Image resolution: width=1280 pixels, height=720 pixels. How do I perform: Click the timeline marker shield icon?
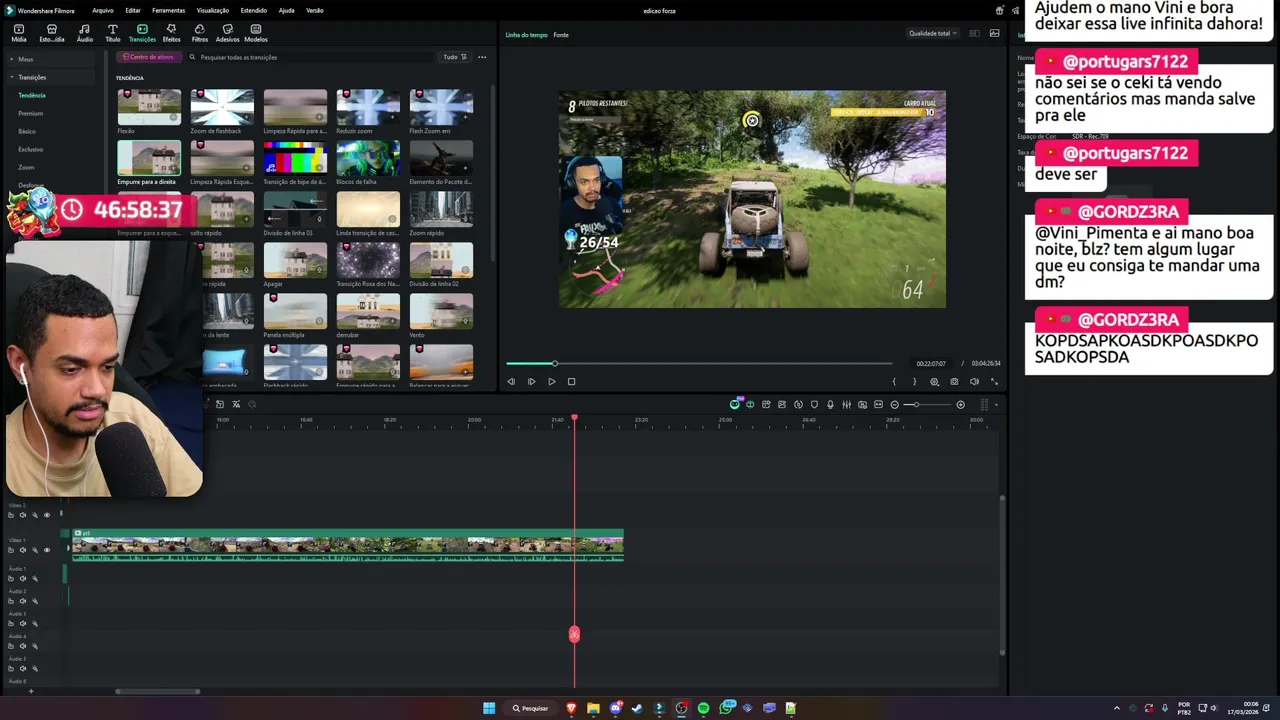pyautogui.click(x=814, y=404)
